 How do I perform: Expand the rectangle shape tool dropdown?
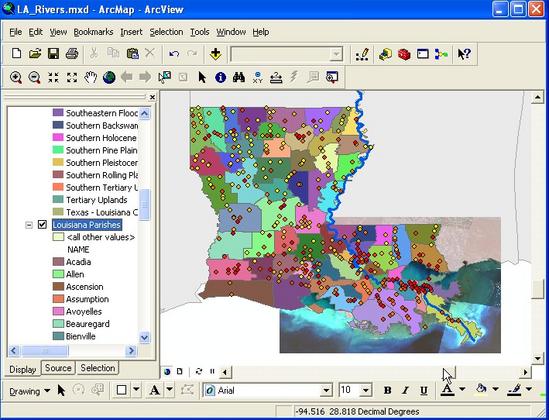(137, 390)
